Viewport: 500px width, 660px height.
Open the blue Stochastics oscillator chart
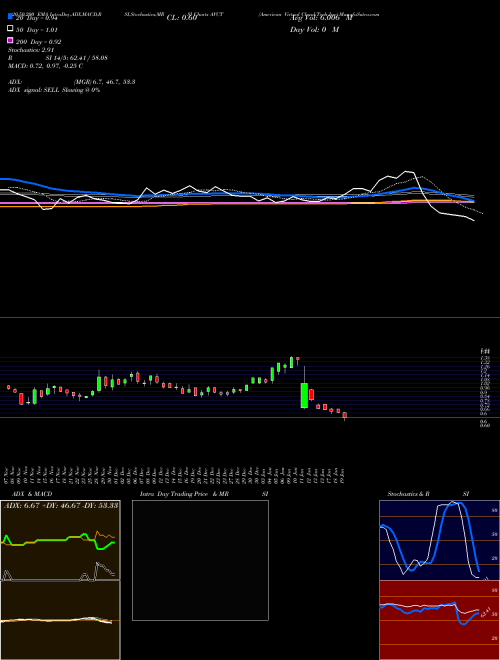coord(439,540)
